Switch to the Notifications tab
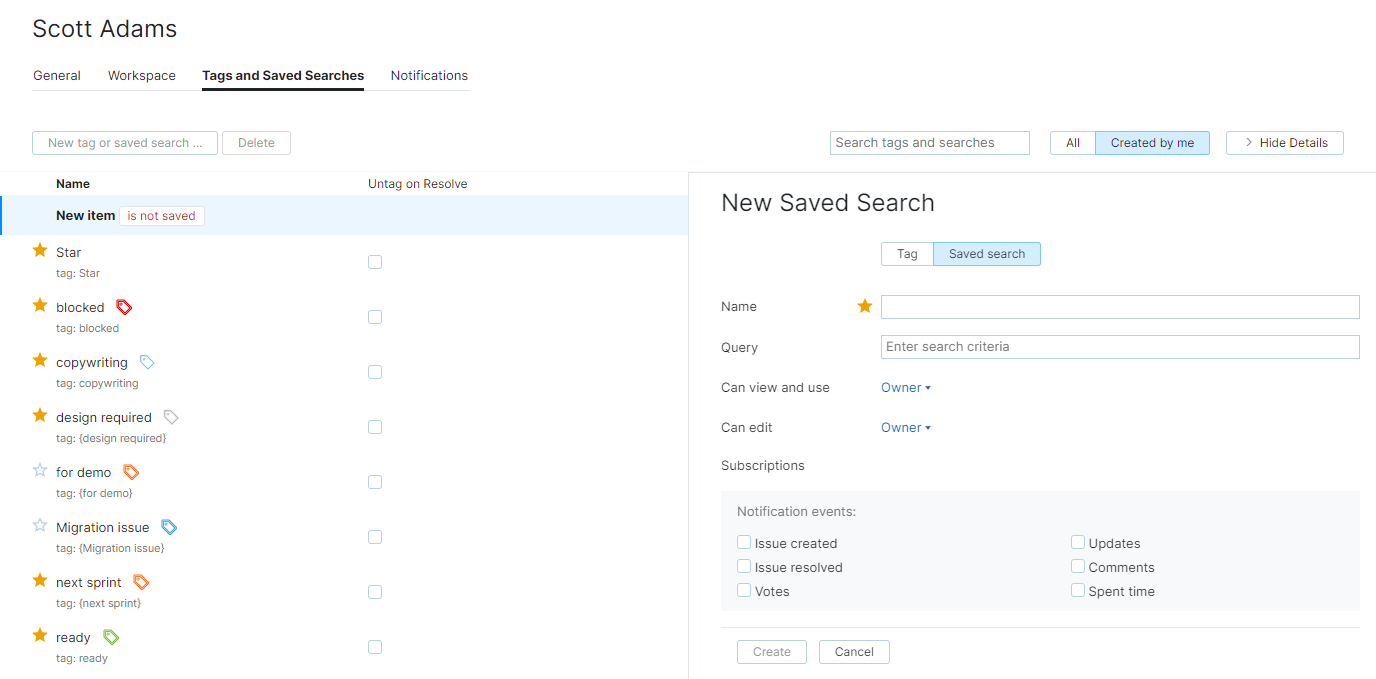1376x679 pixels. (429, 76)
